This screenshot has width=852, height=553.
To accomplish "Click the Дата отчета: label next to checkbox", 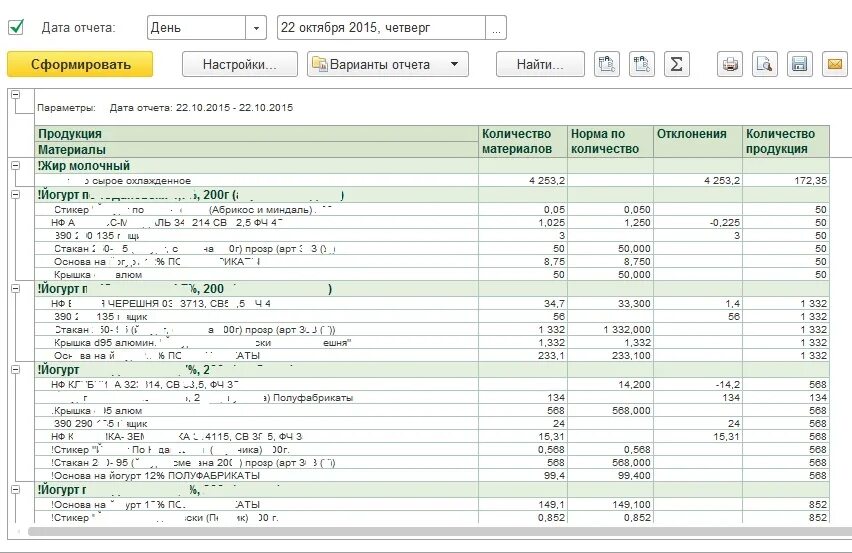I will click(x=78, y=28).
